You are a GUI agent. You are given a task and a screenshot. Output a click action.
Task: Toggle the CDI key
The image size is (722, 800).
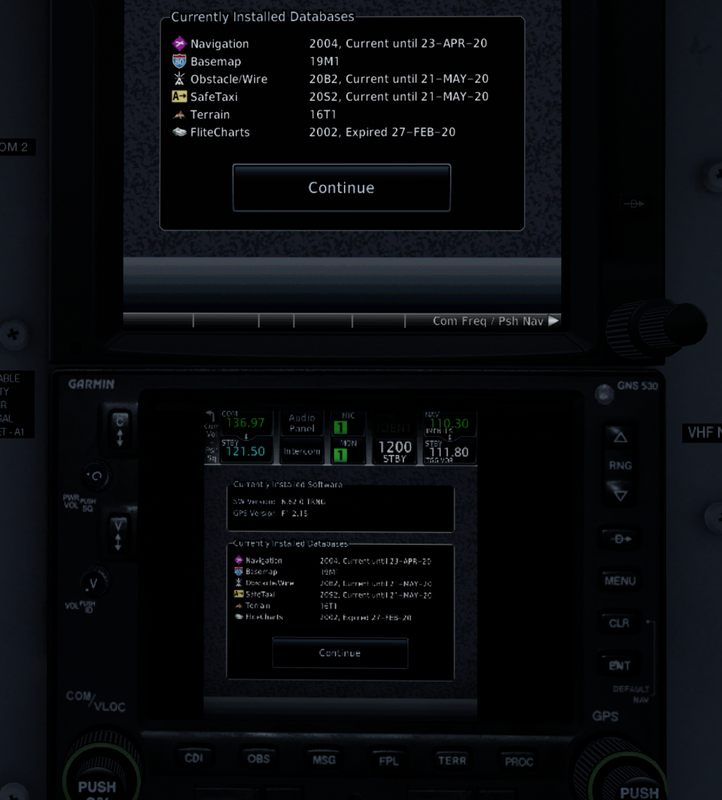[x=194, y=758]
